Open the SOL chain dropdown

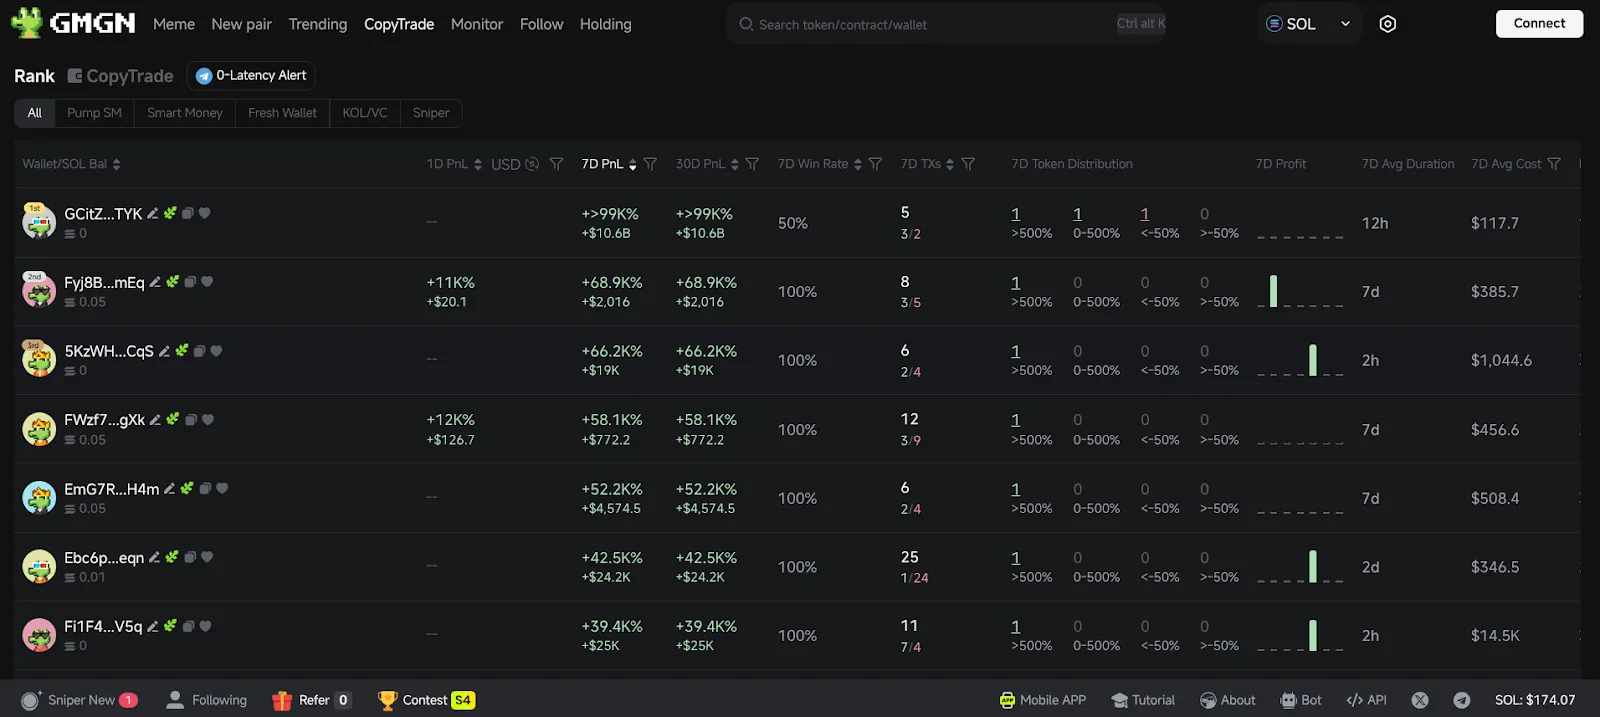[x=1308, y=24]
